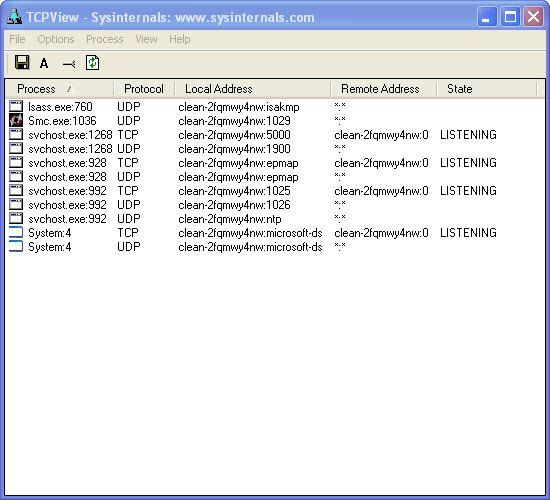The width and height of the screenshot is (550, 500).
Task: Open the Options menu
Action: tap(56, 39)
